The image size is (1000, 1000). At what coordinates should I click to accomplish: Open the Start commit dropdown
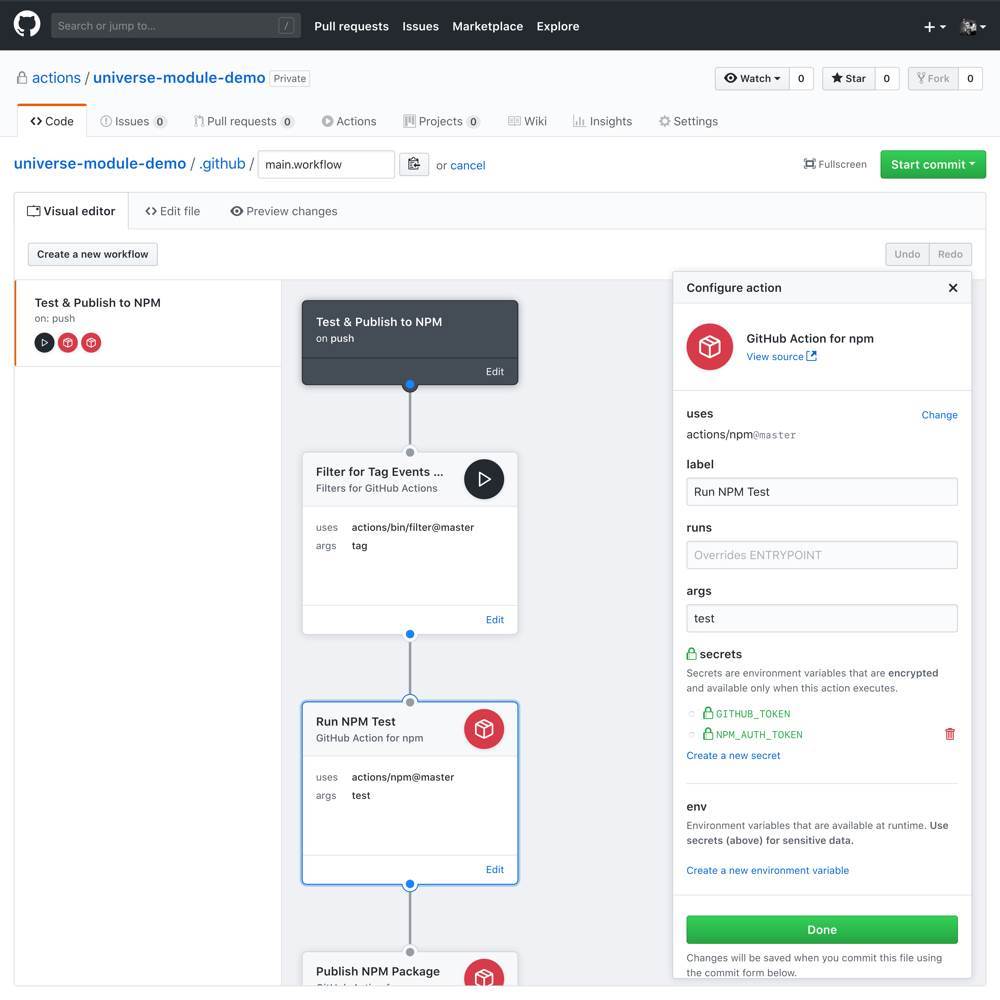(x=932, y=164)
